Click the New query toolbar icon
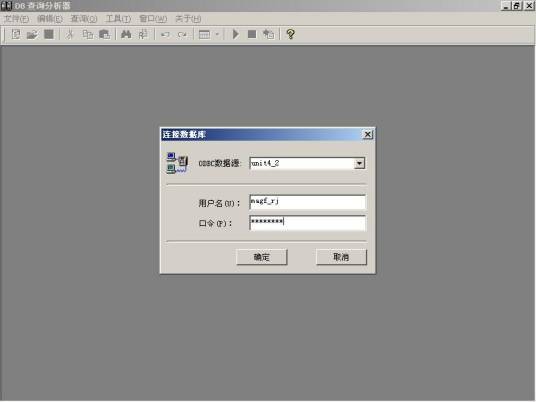This screenshot has height=402, width=536. 16,34
